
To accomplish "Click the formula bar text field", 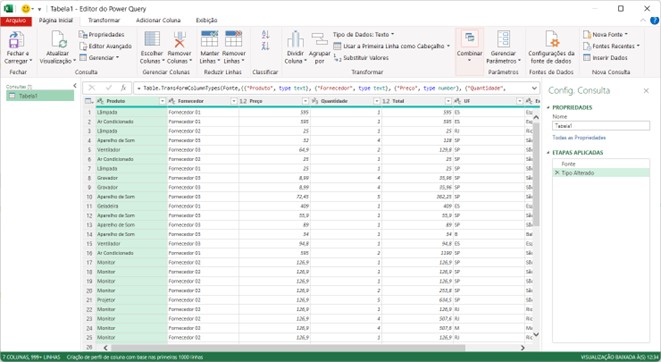I will (x=333, y=88).
